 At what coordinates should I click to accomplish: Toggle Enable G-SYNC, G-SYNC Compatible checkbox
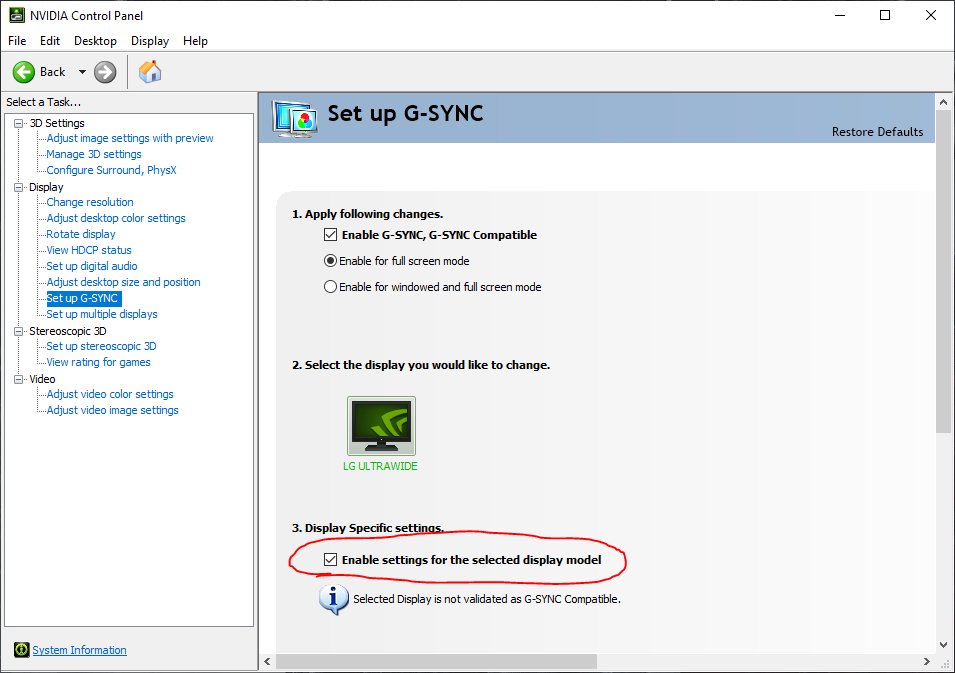(x=330, y=234)
